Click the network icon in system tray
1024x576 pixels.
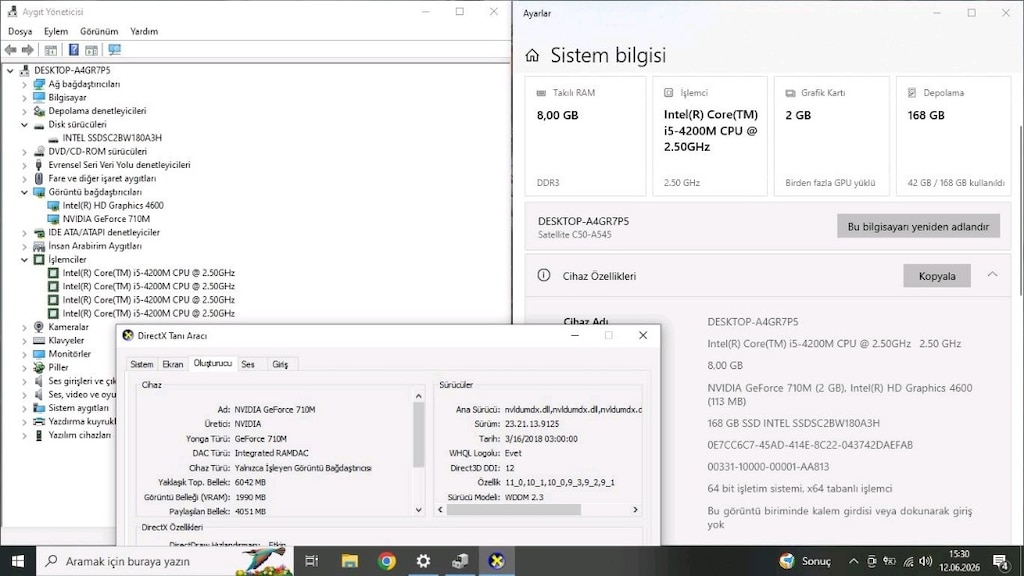point(908,561)
